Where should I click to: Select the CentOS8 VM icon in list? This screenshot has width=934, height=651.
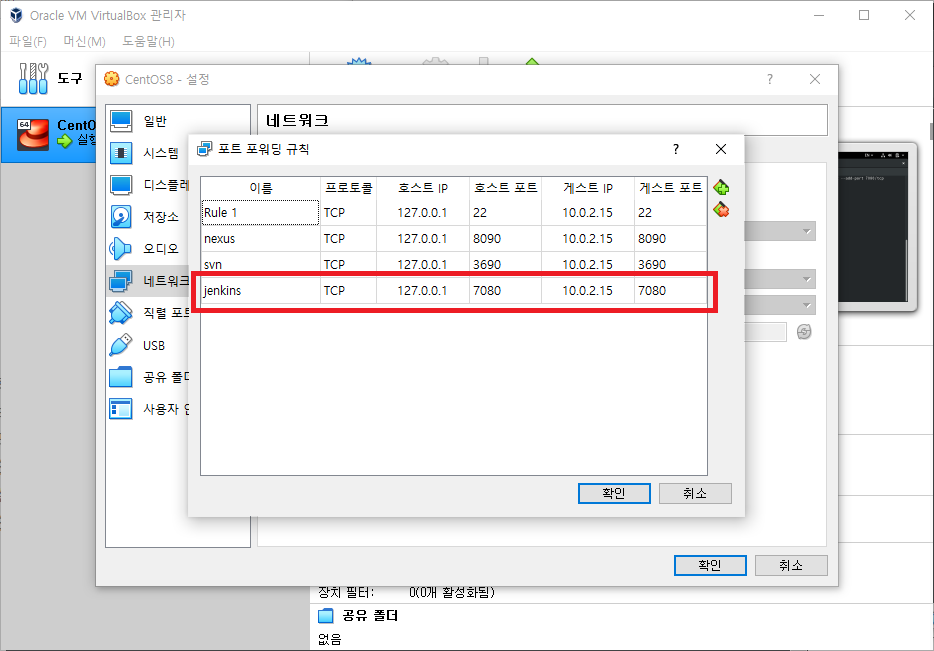[33, 134]
